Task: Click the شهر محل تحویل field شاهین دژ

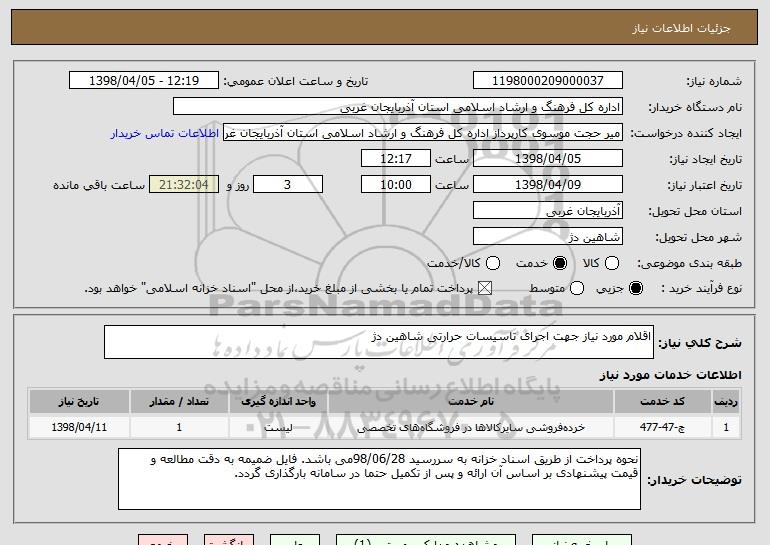Action: [x=548, y=237]
